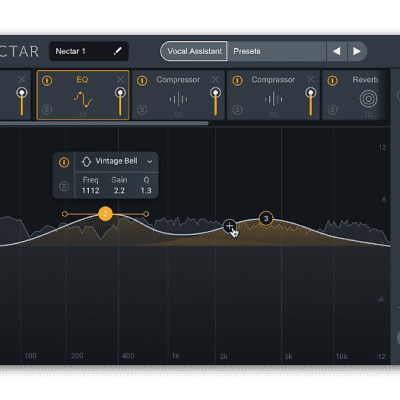The height and width of the screenshot is (400, 400).
Task: Click the Reverb module title label
Action: [x=365, y=80]
